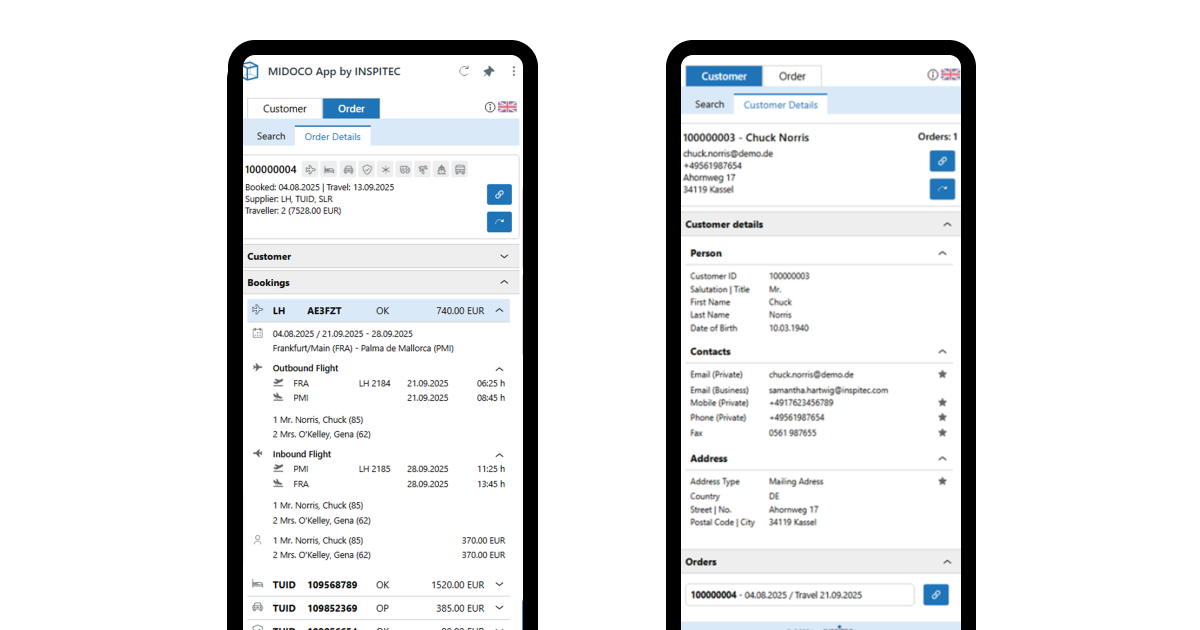Click blue link button beside Chuck Norris header
Image resolution: width=1200 pixels, height=630 pixels.
942,161
